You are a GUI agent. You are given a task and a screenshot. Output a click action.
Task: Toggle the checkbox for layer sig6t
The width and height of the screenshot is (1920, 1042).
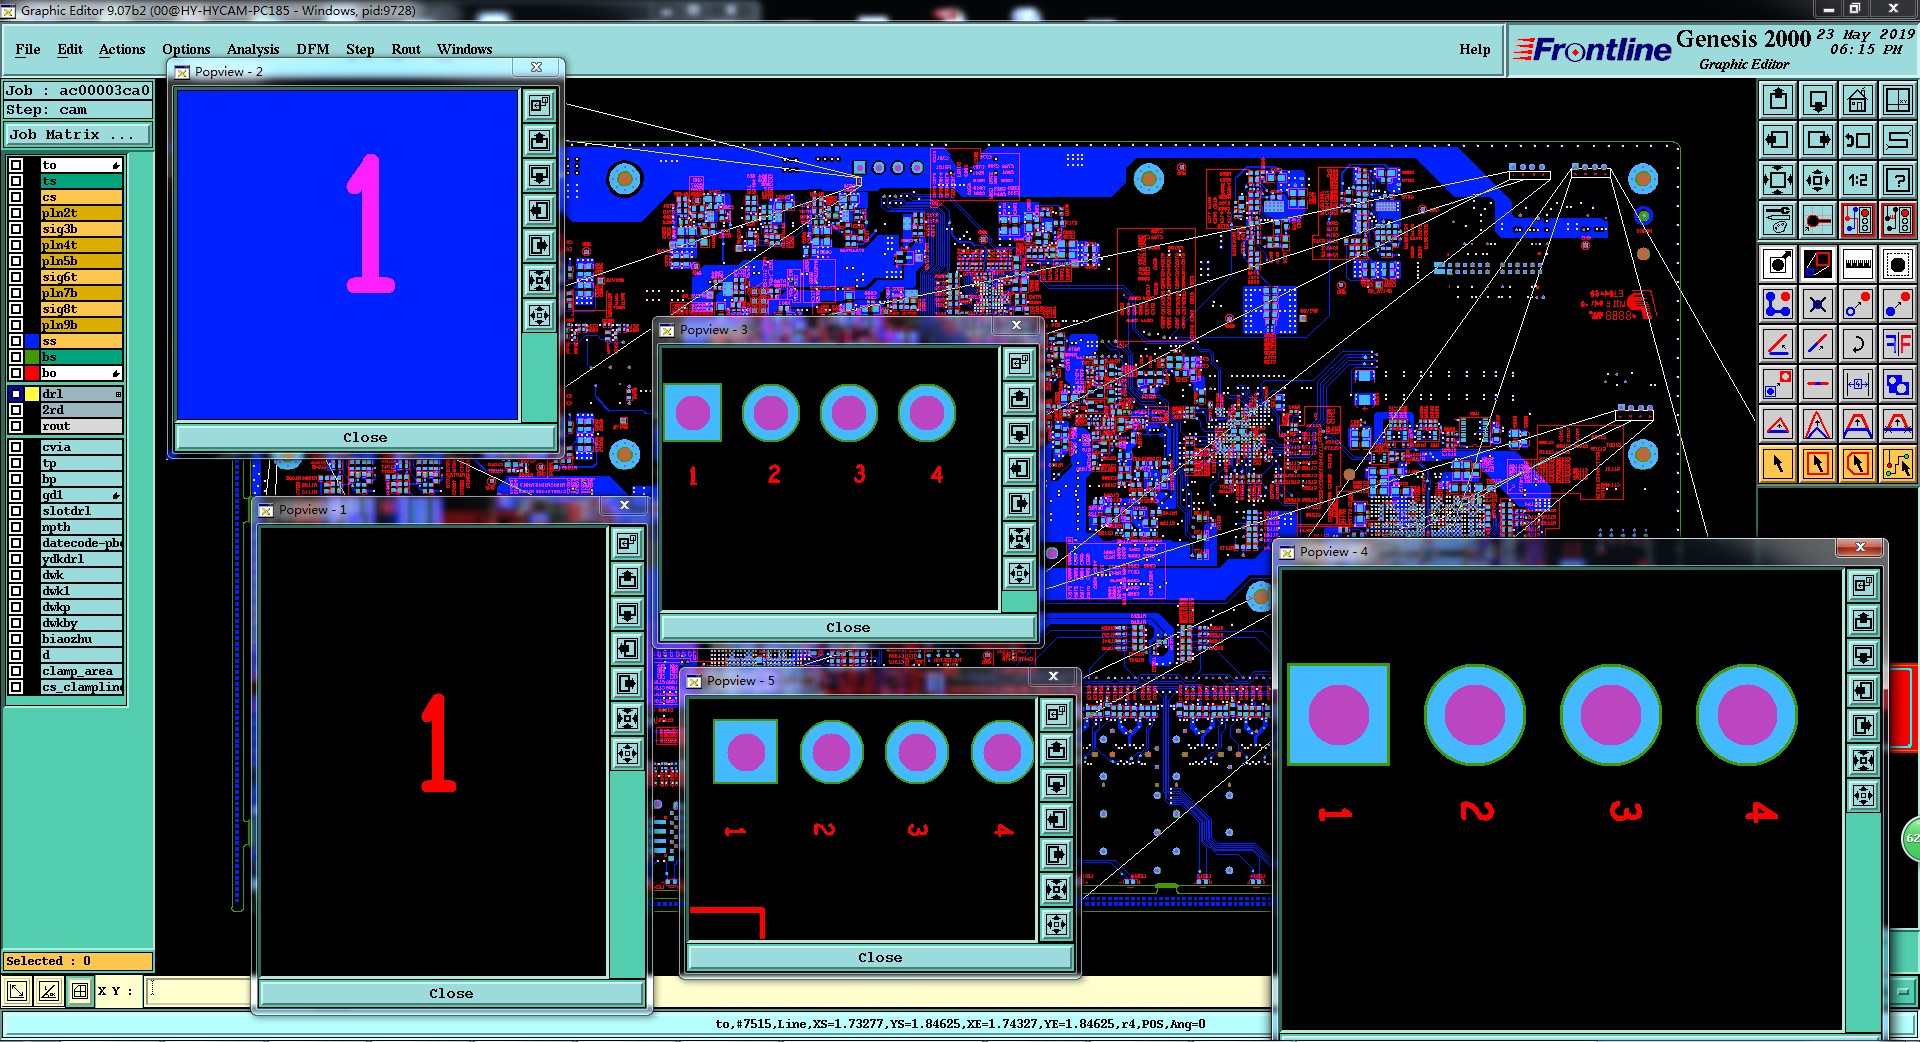point(16,277)
